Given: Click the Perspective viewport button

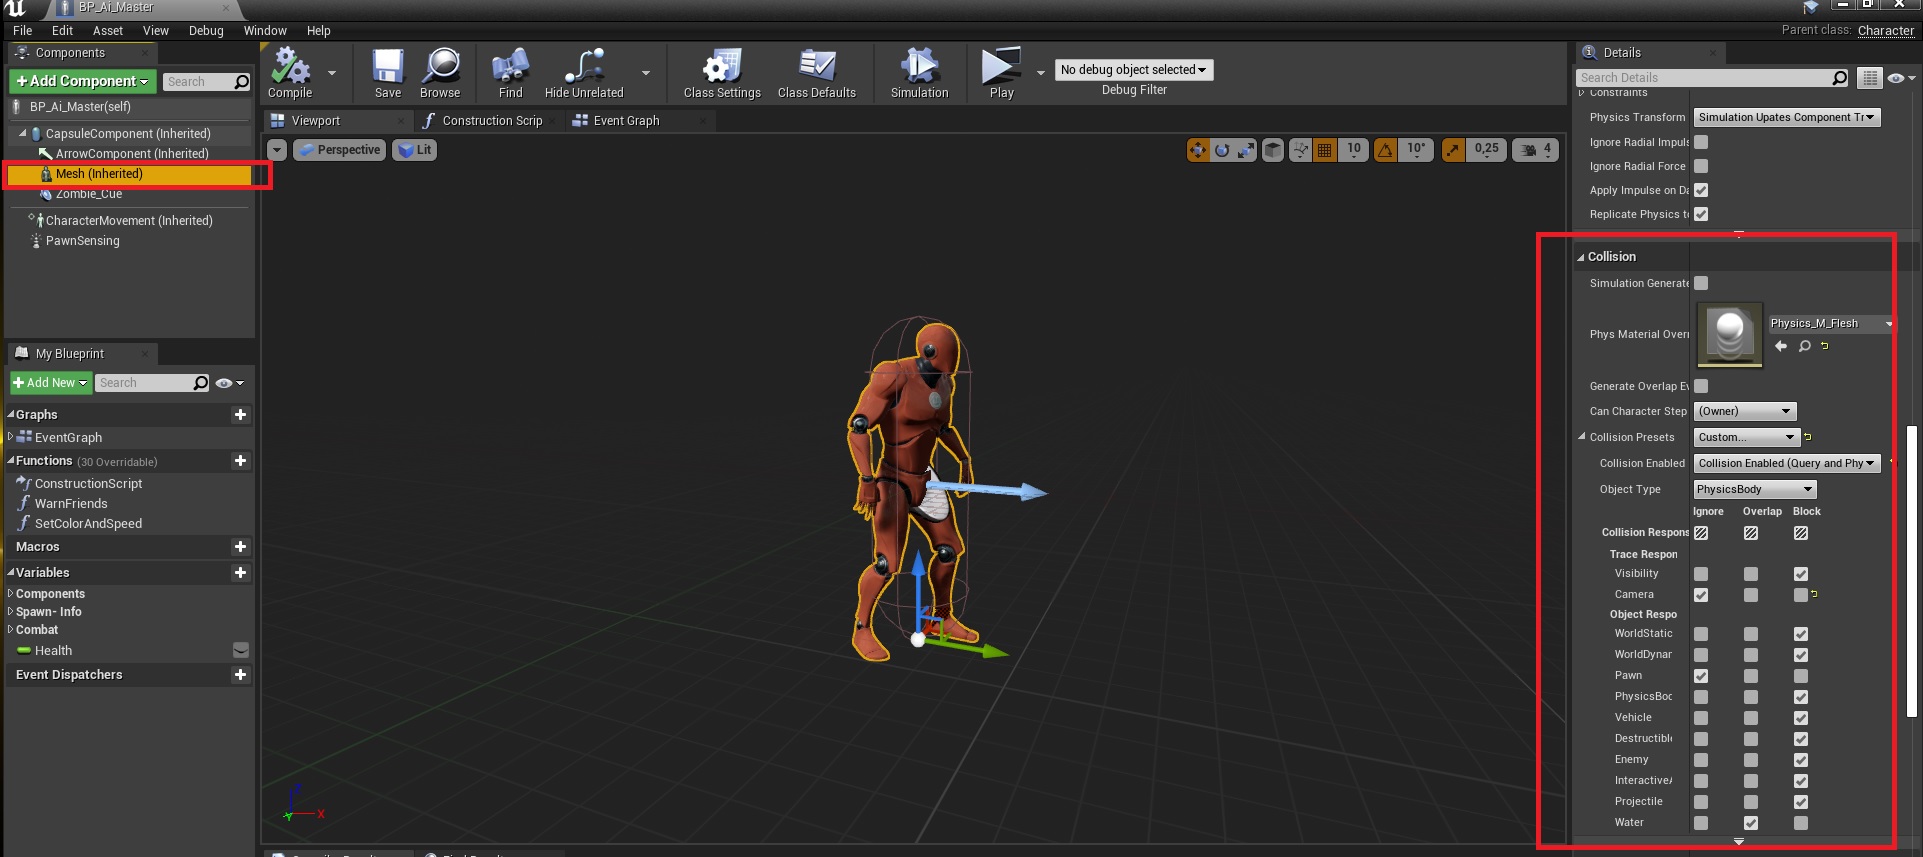Looking at the screenshot, I should click(340, 150).
